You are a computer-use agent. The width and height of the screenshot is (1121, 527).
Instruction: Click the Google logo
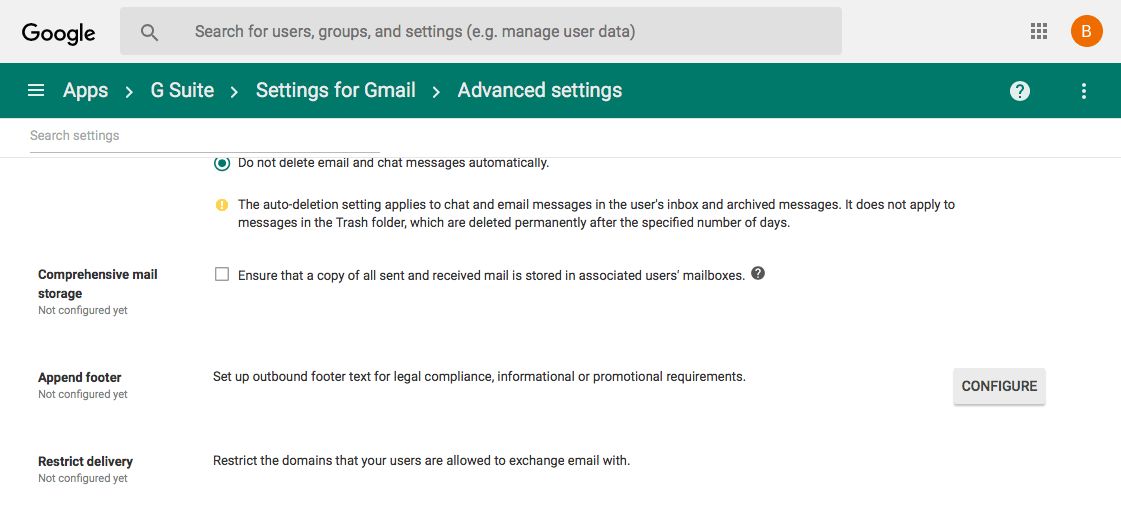(x=59, y=32)
